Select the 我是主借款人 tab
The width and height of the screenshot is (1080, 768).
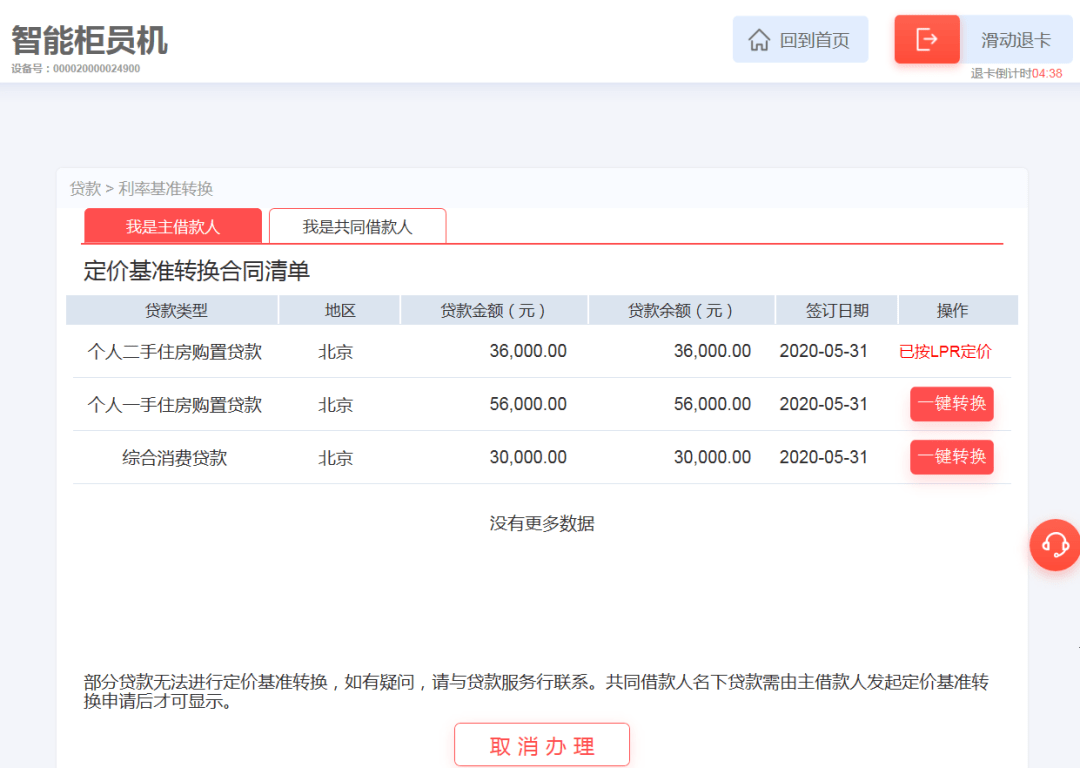pos(173,226)
